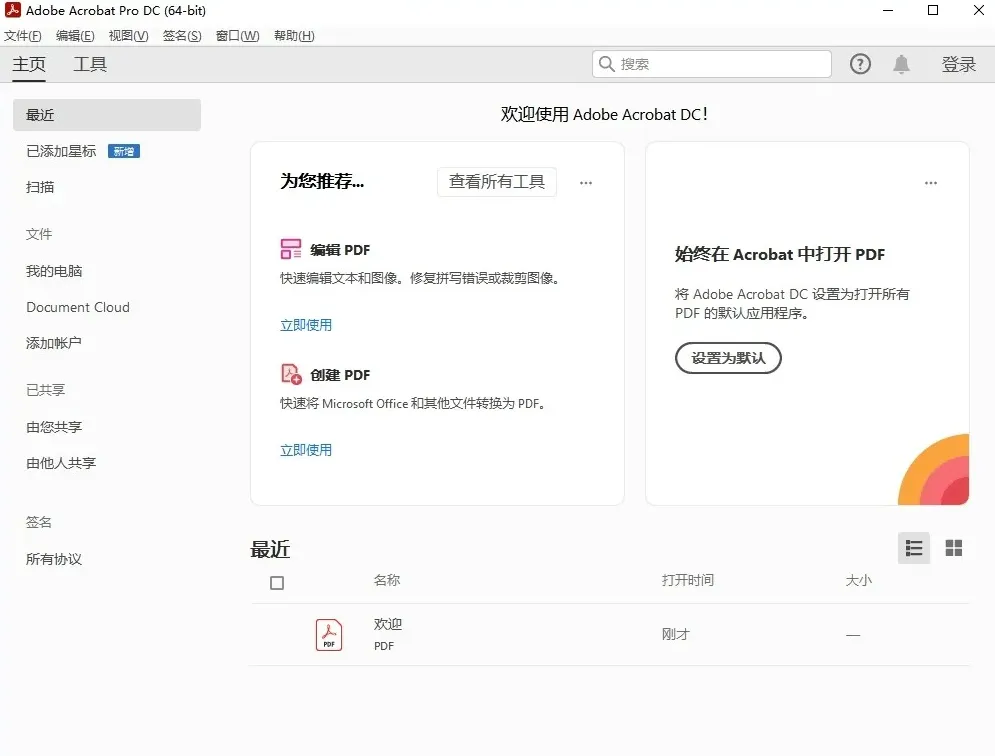
Task: Open the 为您推荐 card more options
Action: coord(586,183)
